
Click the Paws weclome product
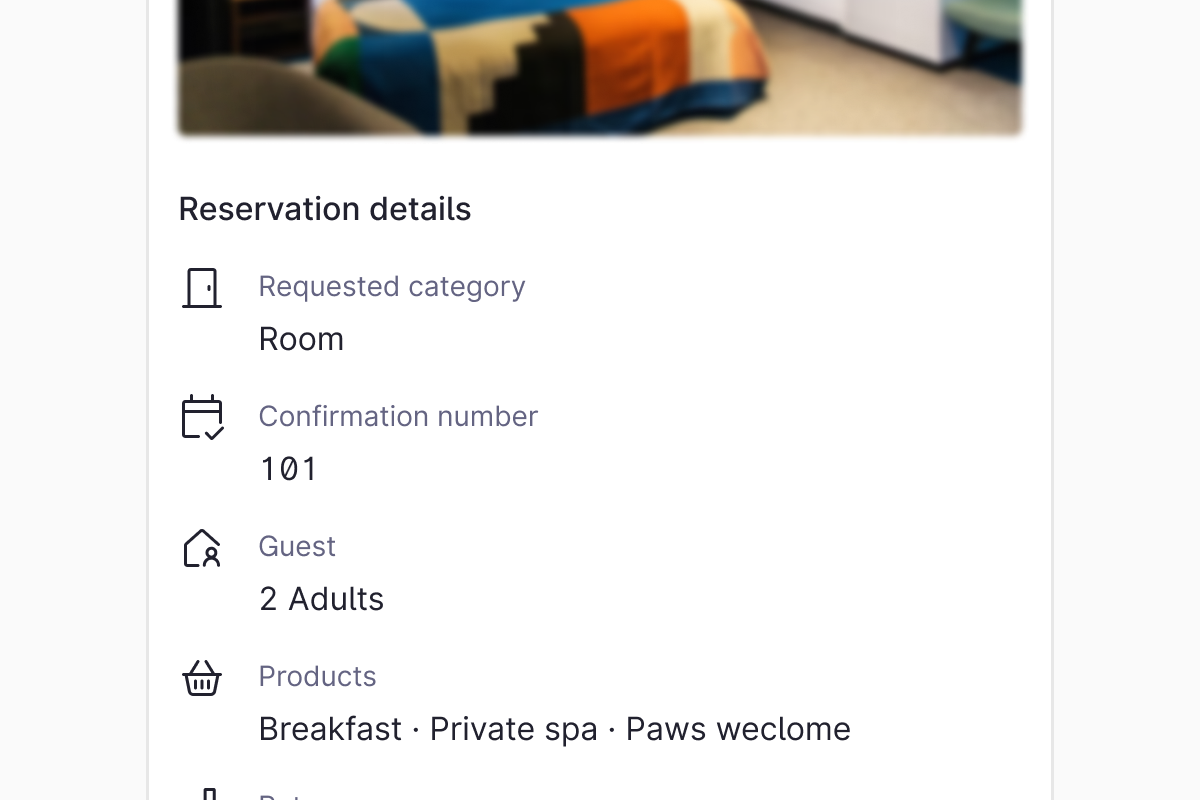click(738, 729)
